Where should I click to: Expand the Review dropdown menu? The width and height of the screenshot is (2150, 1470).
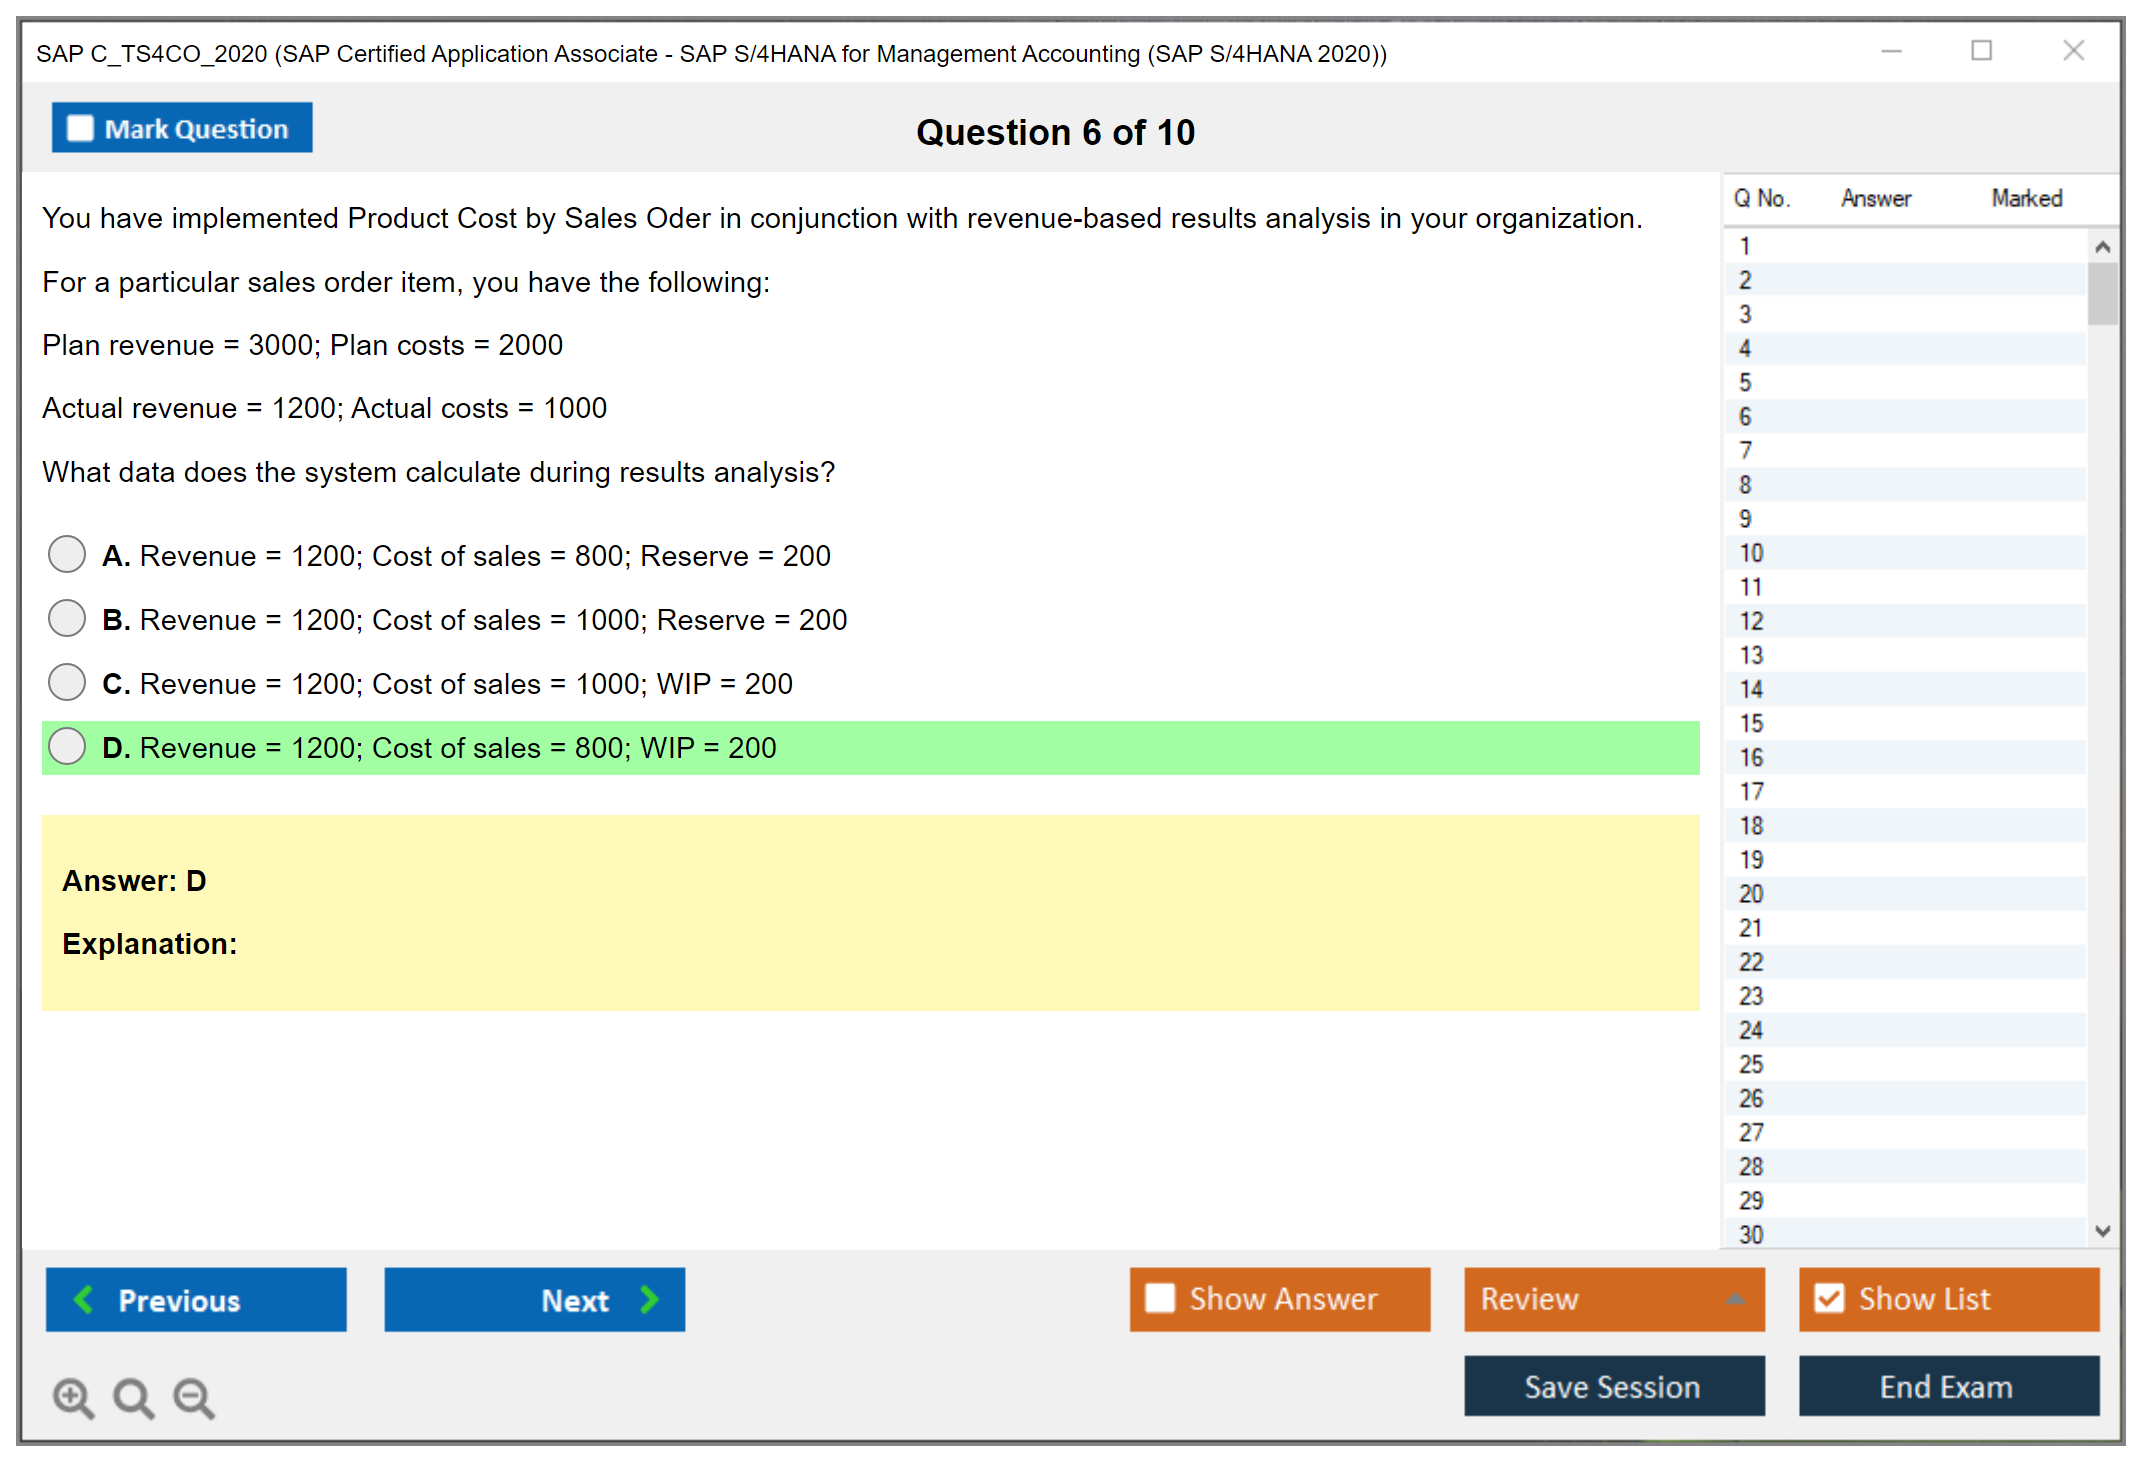(x=1735, y=1299)
